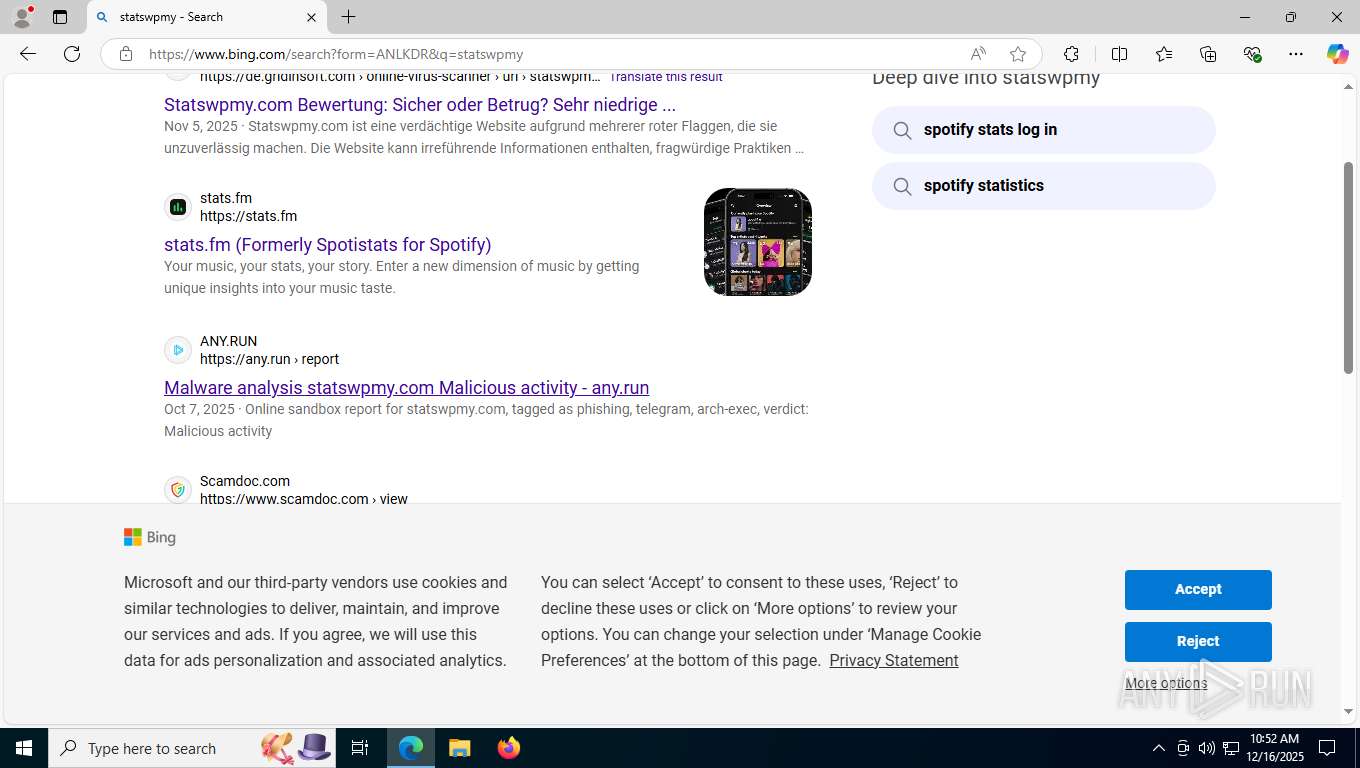Open the Extensions puzzle icon

coord(1071,54)
